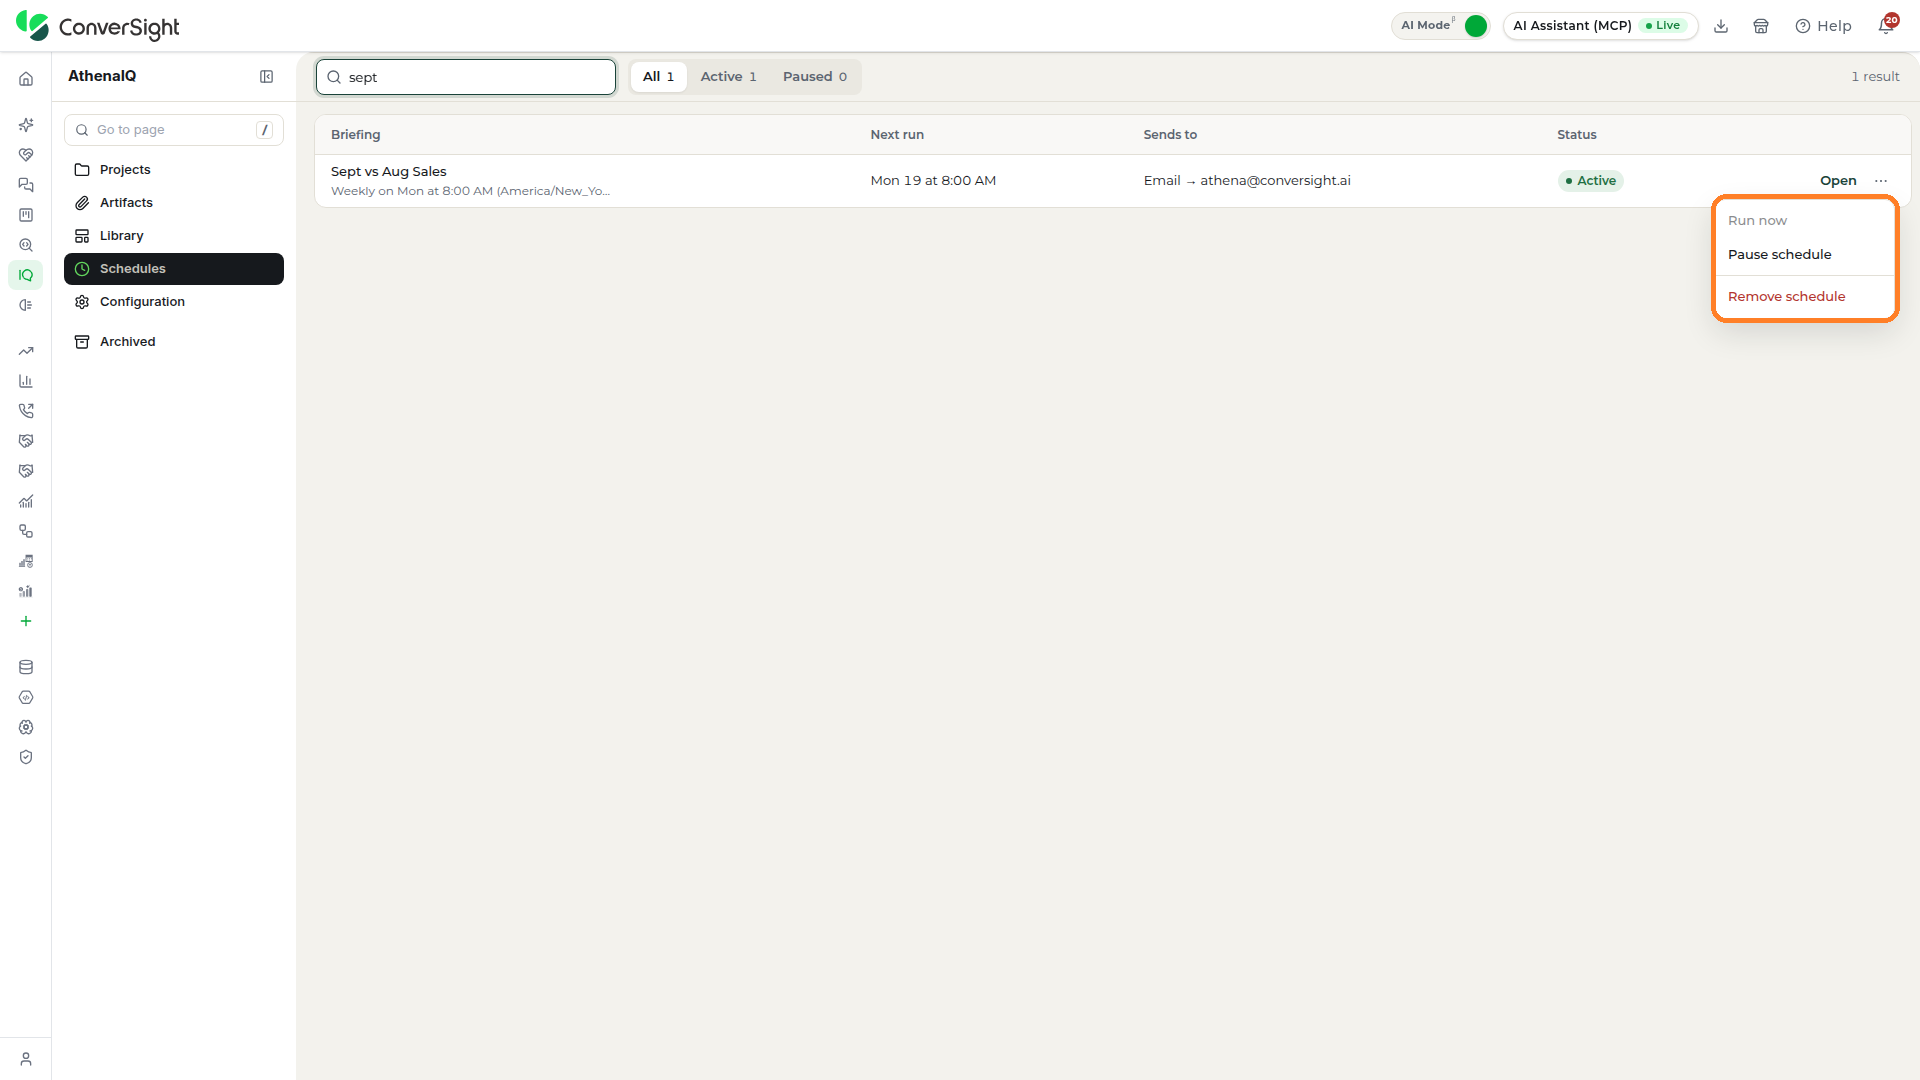Image resolution: width=1920 pixels, height=1080 pixels.
Task: Click the green plus icon in rail
Action: point(26,621)
